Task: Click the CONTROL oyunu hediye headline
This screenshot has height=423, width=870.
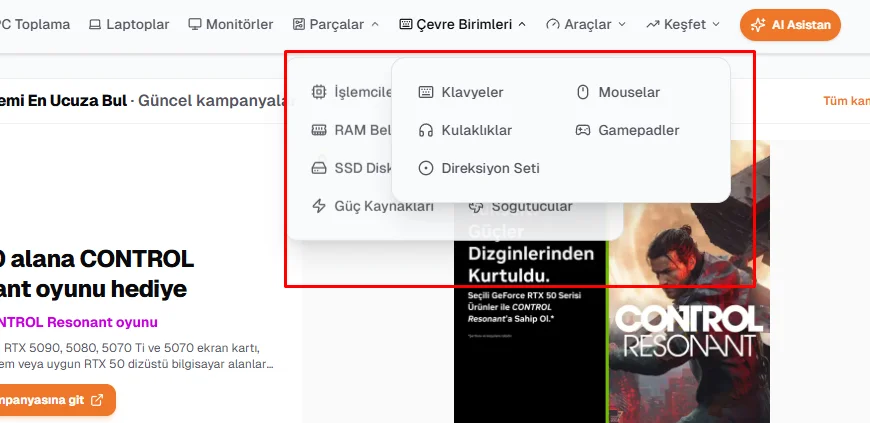Action: point(97,274)
